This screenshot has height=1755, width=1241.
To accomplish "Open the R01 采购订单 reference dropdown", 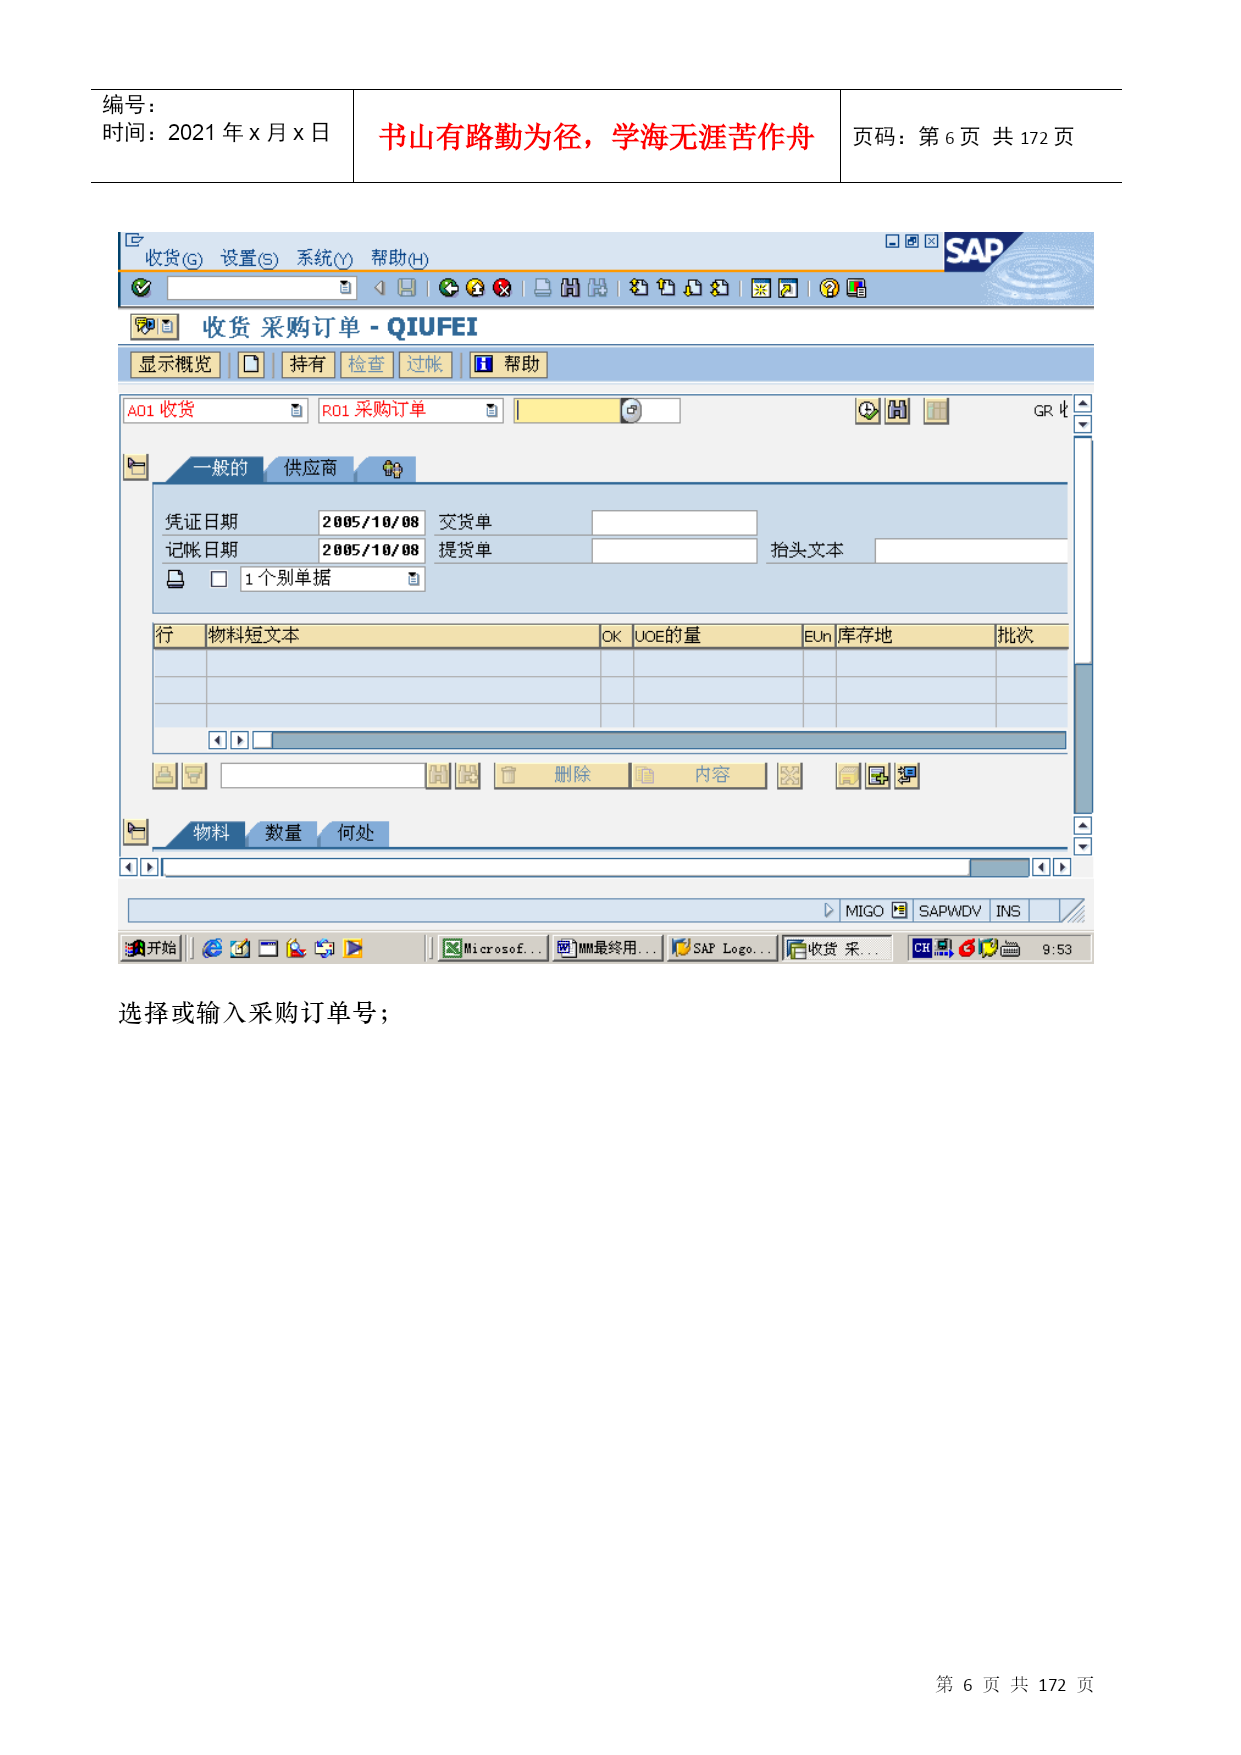I will tap(491, 410).
